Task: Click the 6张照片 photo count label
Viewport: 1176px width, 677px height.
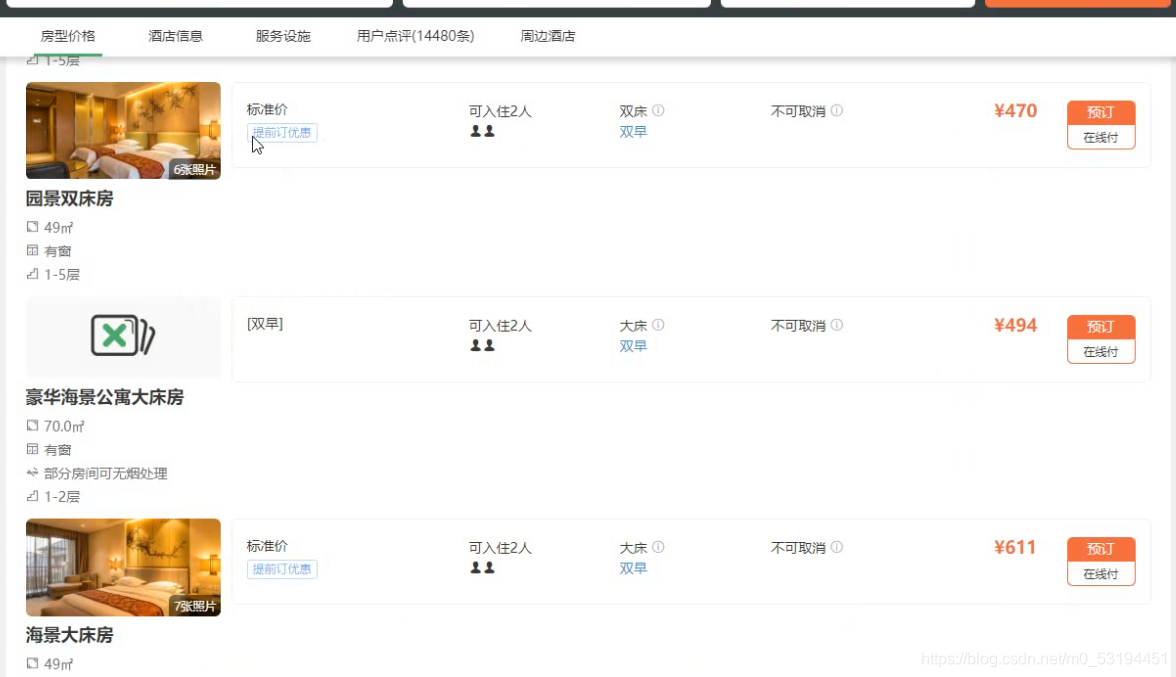Action: pyautogui.click(x=194, y=169)
